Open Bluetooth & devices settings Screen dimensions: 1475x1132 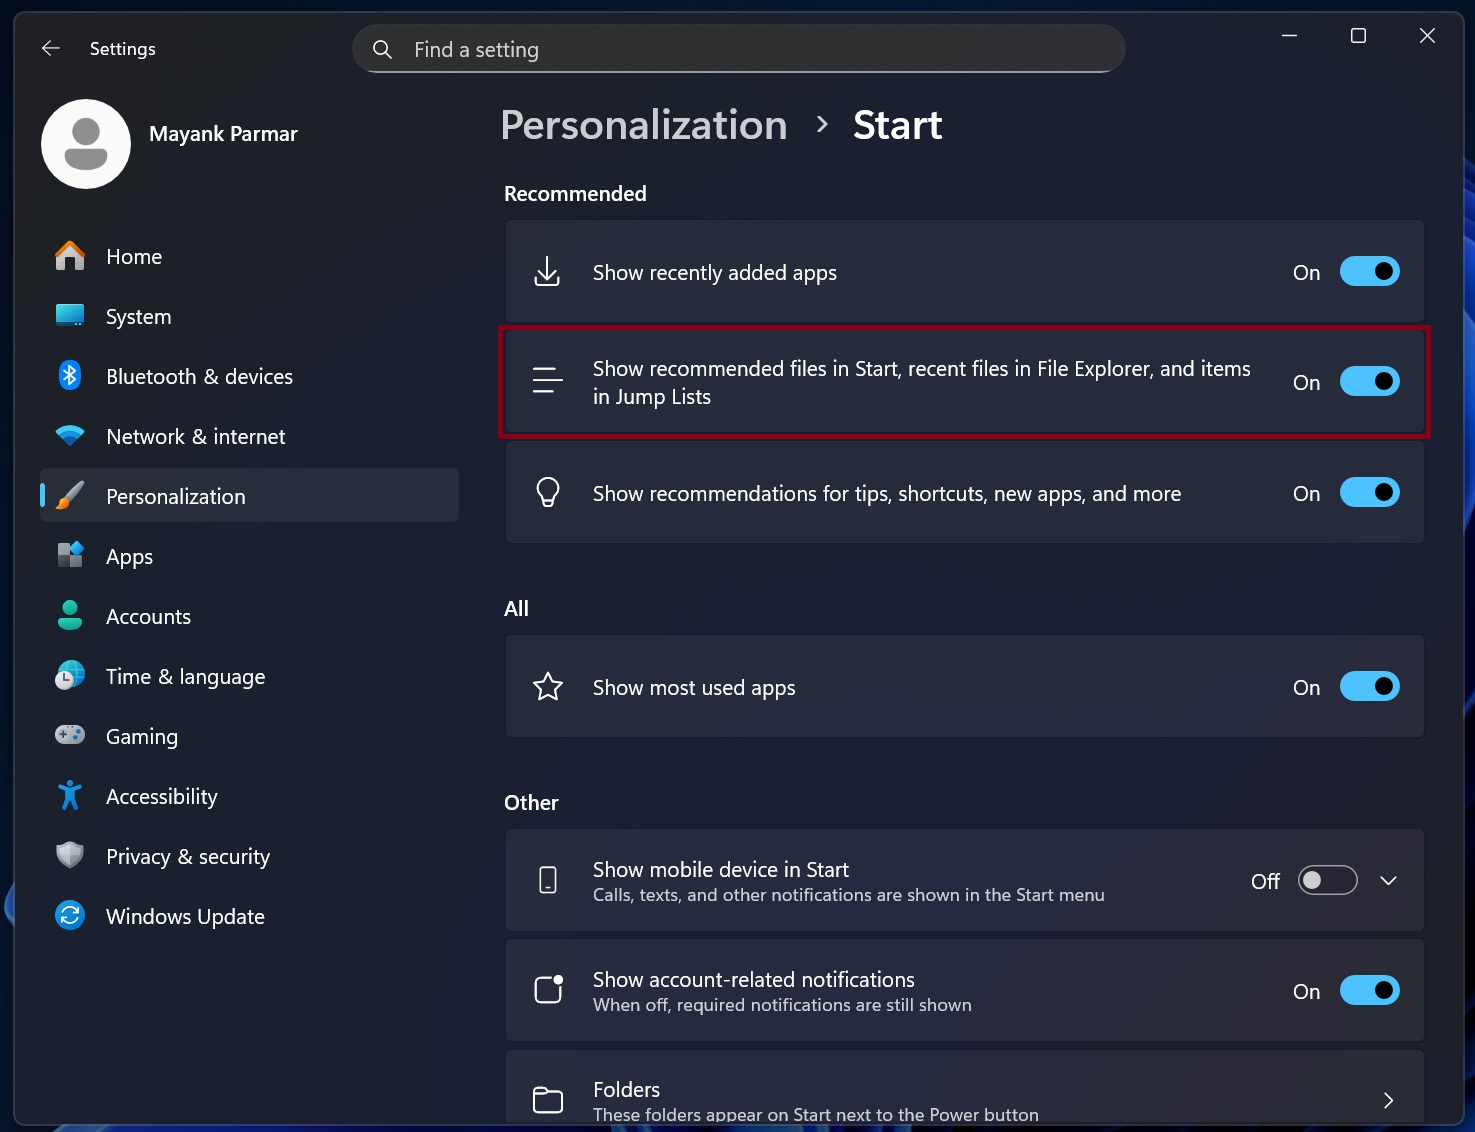(x=198, y=376)
